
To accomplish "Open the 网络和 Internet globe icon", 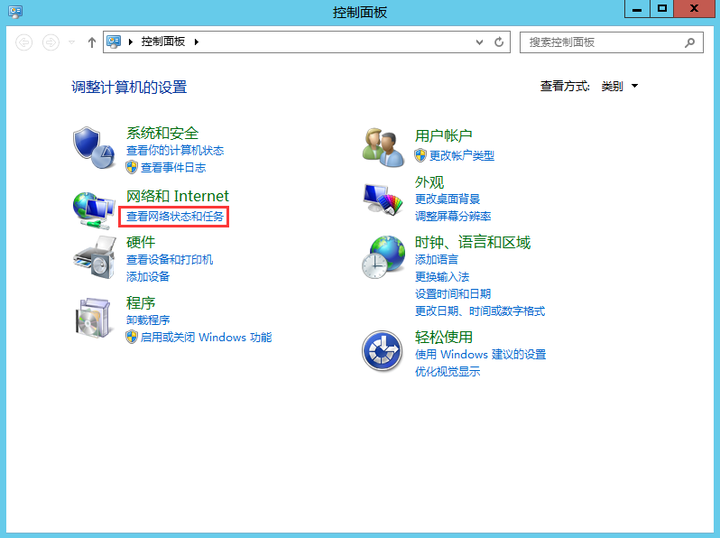I will pyautogui.click(x=94, y=210).
